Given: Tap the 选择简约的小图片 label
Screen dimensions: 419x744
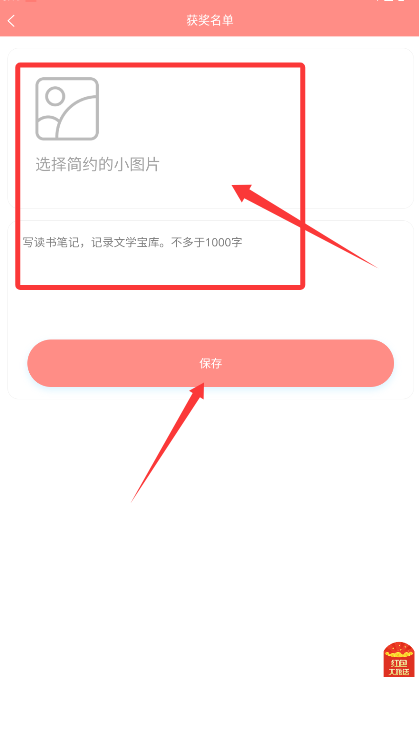Looking at the screenshot, I should coord(97,165).
